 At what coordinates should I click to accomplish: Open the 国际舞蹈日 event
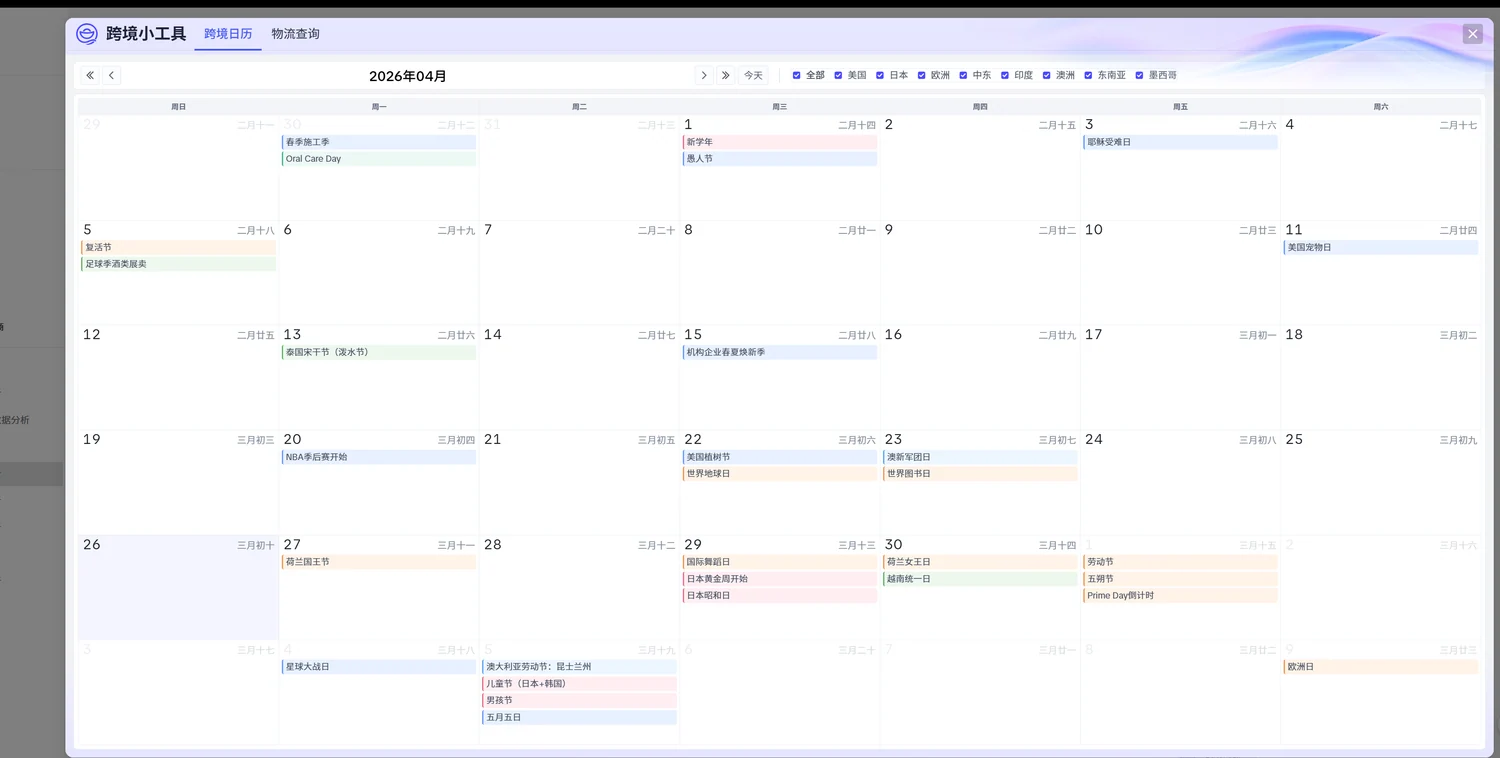point(780,562)
